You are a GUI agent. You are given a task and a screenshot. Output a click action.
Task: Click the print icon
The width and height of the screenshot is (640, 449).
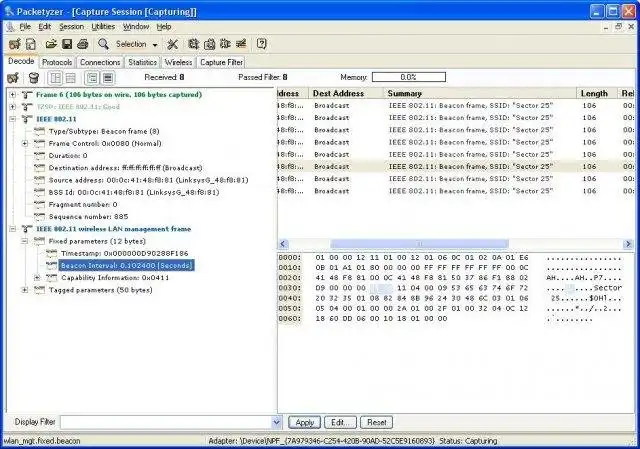83,44
